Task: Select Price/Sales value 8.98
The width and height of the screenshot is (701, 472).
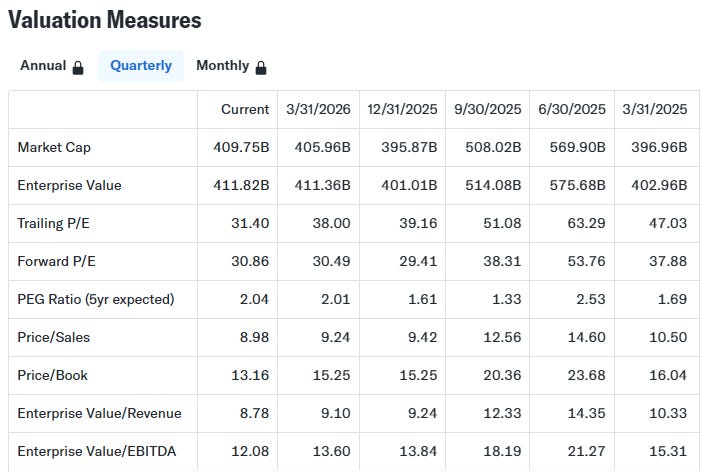Action: 254,337
